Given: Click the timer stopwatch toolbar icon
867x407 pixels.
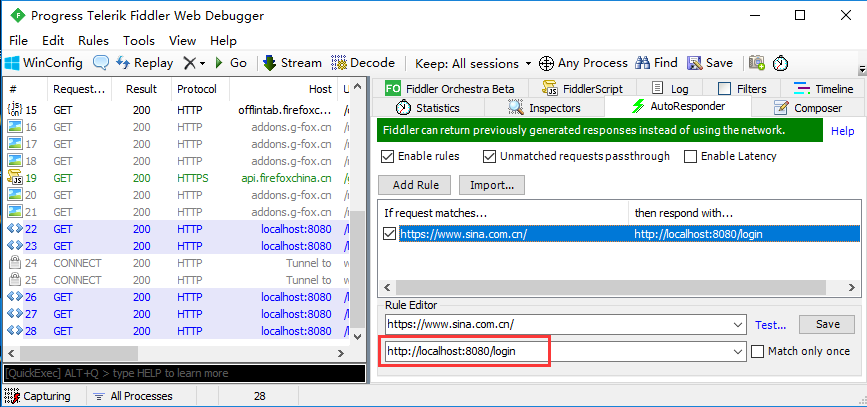Looking at the screenshot, I should point(780,63).
